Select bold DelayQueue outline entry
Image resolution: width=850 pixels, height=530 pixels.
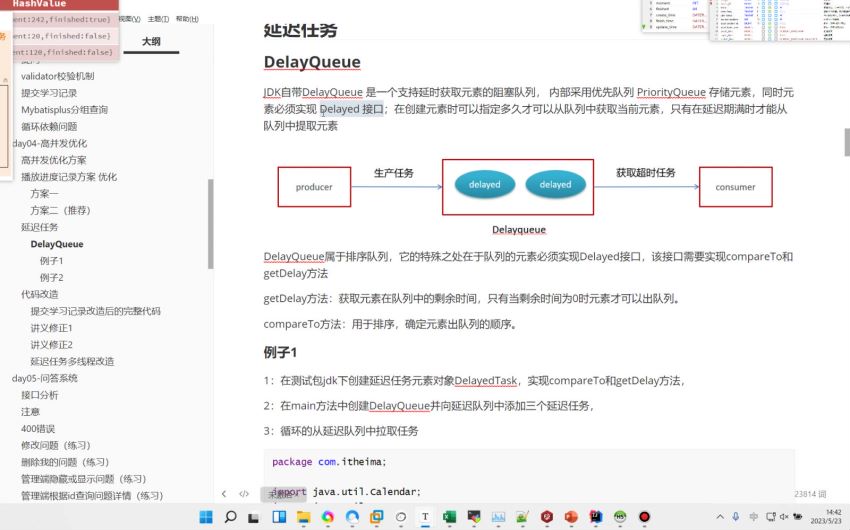point(57,244)
